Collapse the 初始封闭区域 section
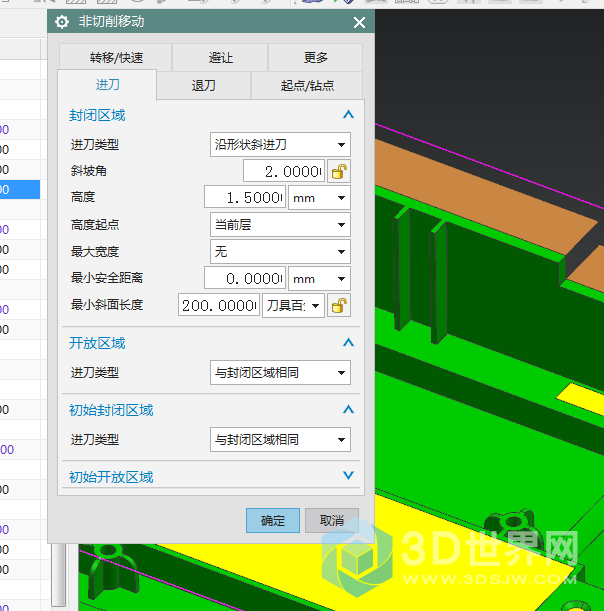The width and height of the screenshot is (604, 611). tap(348, 410)
